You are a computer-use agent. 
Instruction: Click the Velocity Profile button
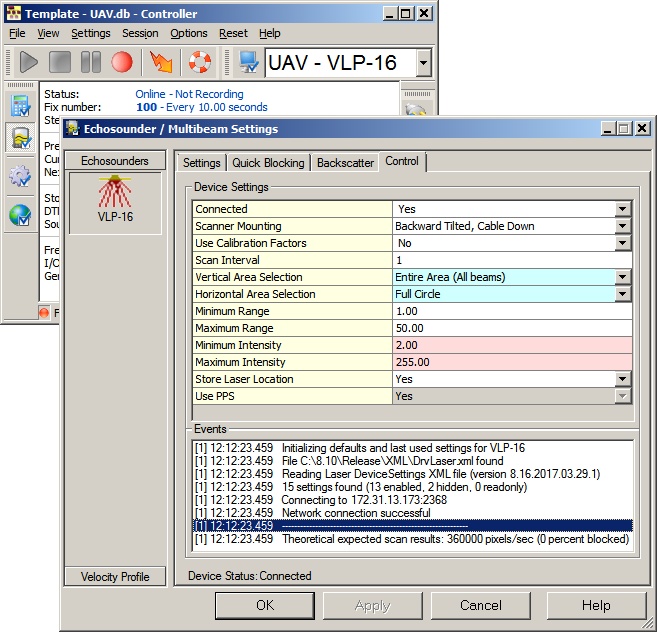(x=115, y=577)
